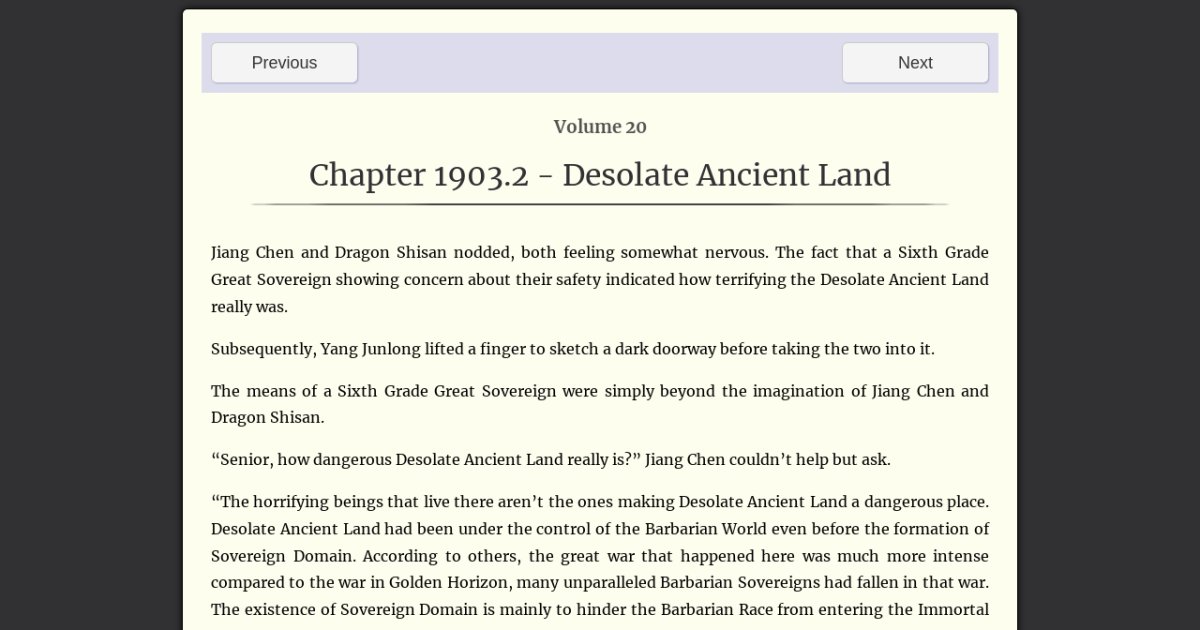The image size is (1200, 630).
Task: Click the paragraph beginning with 'Subsequently, Yang Junlong'
Action: coord(572,349)
